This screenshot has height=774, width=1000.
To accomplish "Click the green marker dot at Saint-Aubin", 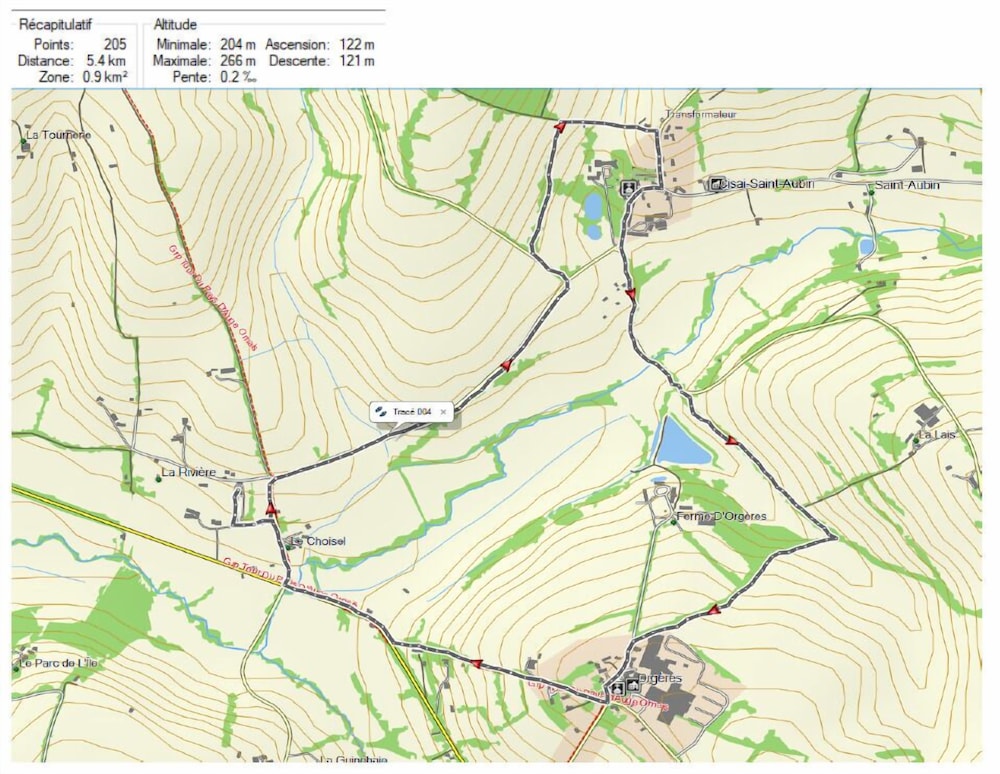I will pyautogui.click(x=871, y=191).
